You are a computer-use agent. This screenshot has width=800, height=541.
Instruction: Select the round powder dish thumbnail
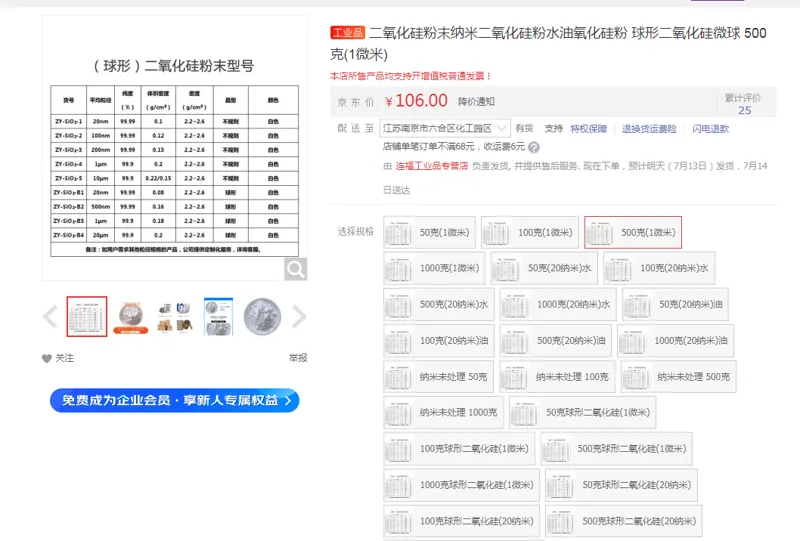[262, 316]
